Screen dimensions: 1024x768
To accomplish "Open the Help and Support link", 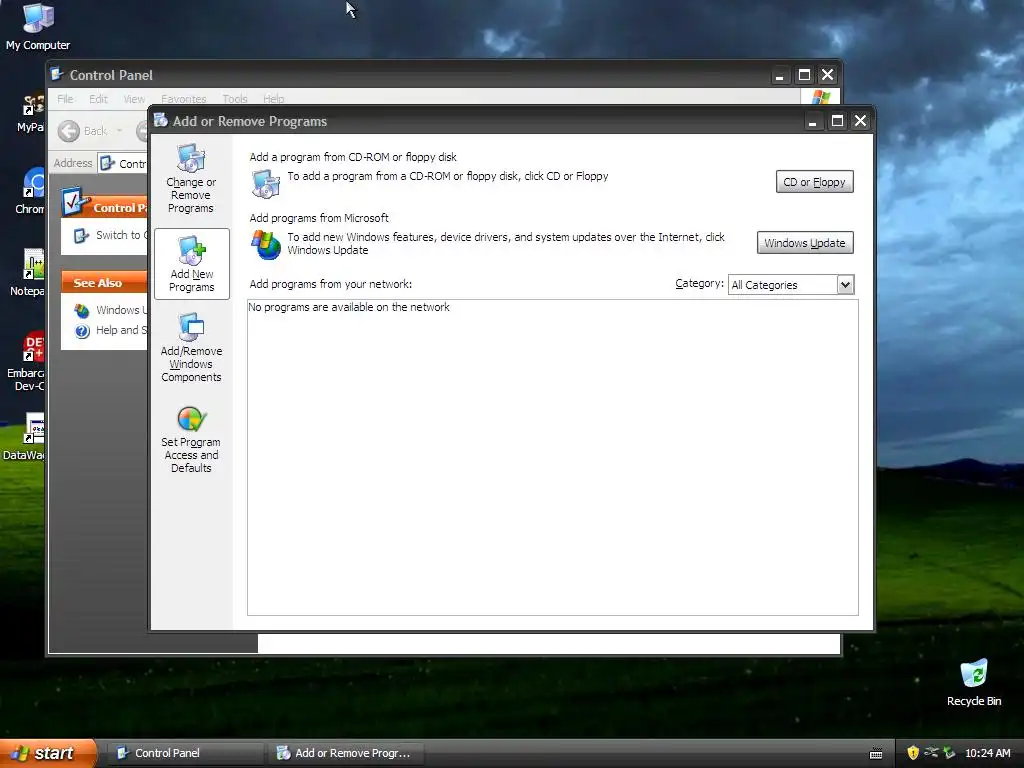I will point(111,330).
